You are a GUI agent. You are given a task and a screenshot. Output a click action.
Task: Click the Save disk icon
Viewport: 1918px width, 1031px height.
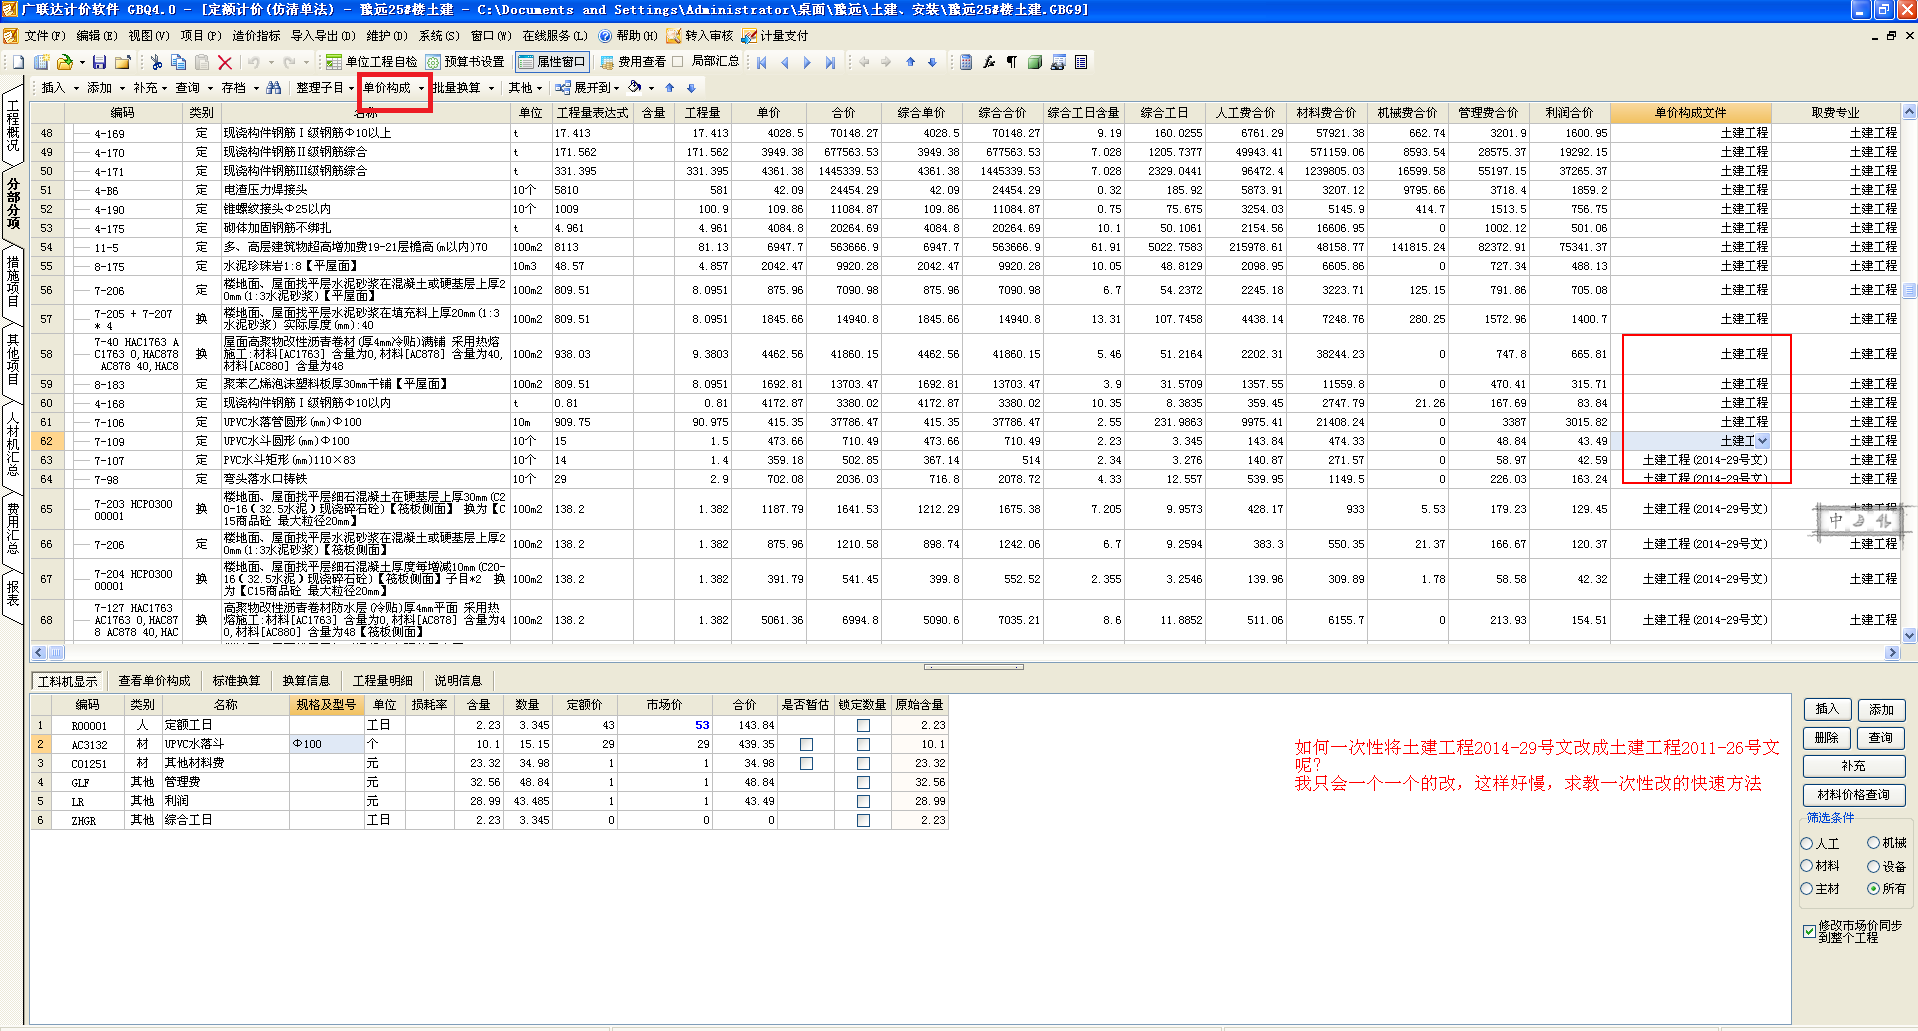[99, 62]
